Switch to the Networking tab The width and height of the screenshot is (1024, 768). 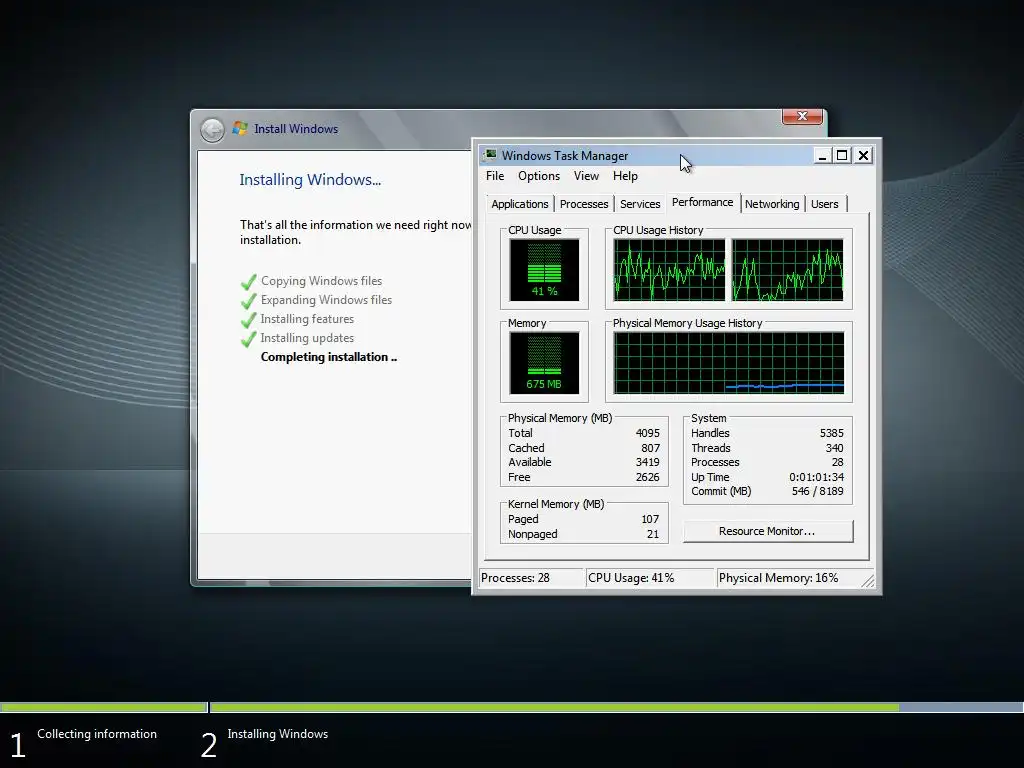point(772,204)
